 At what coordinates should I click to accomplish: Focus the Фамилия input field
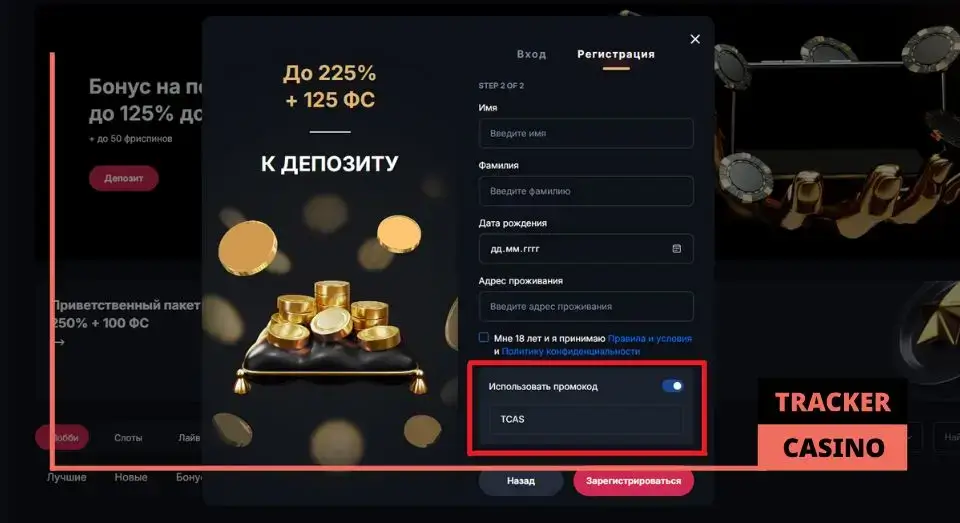(586, 191)
